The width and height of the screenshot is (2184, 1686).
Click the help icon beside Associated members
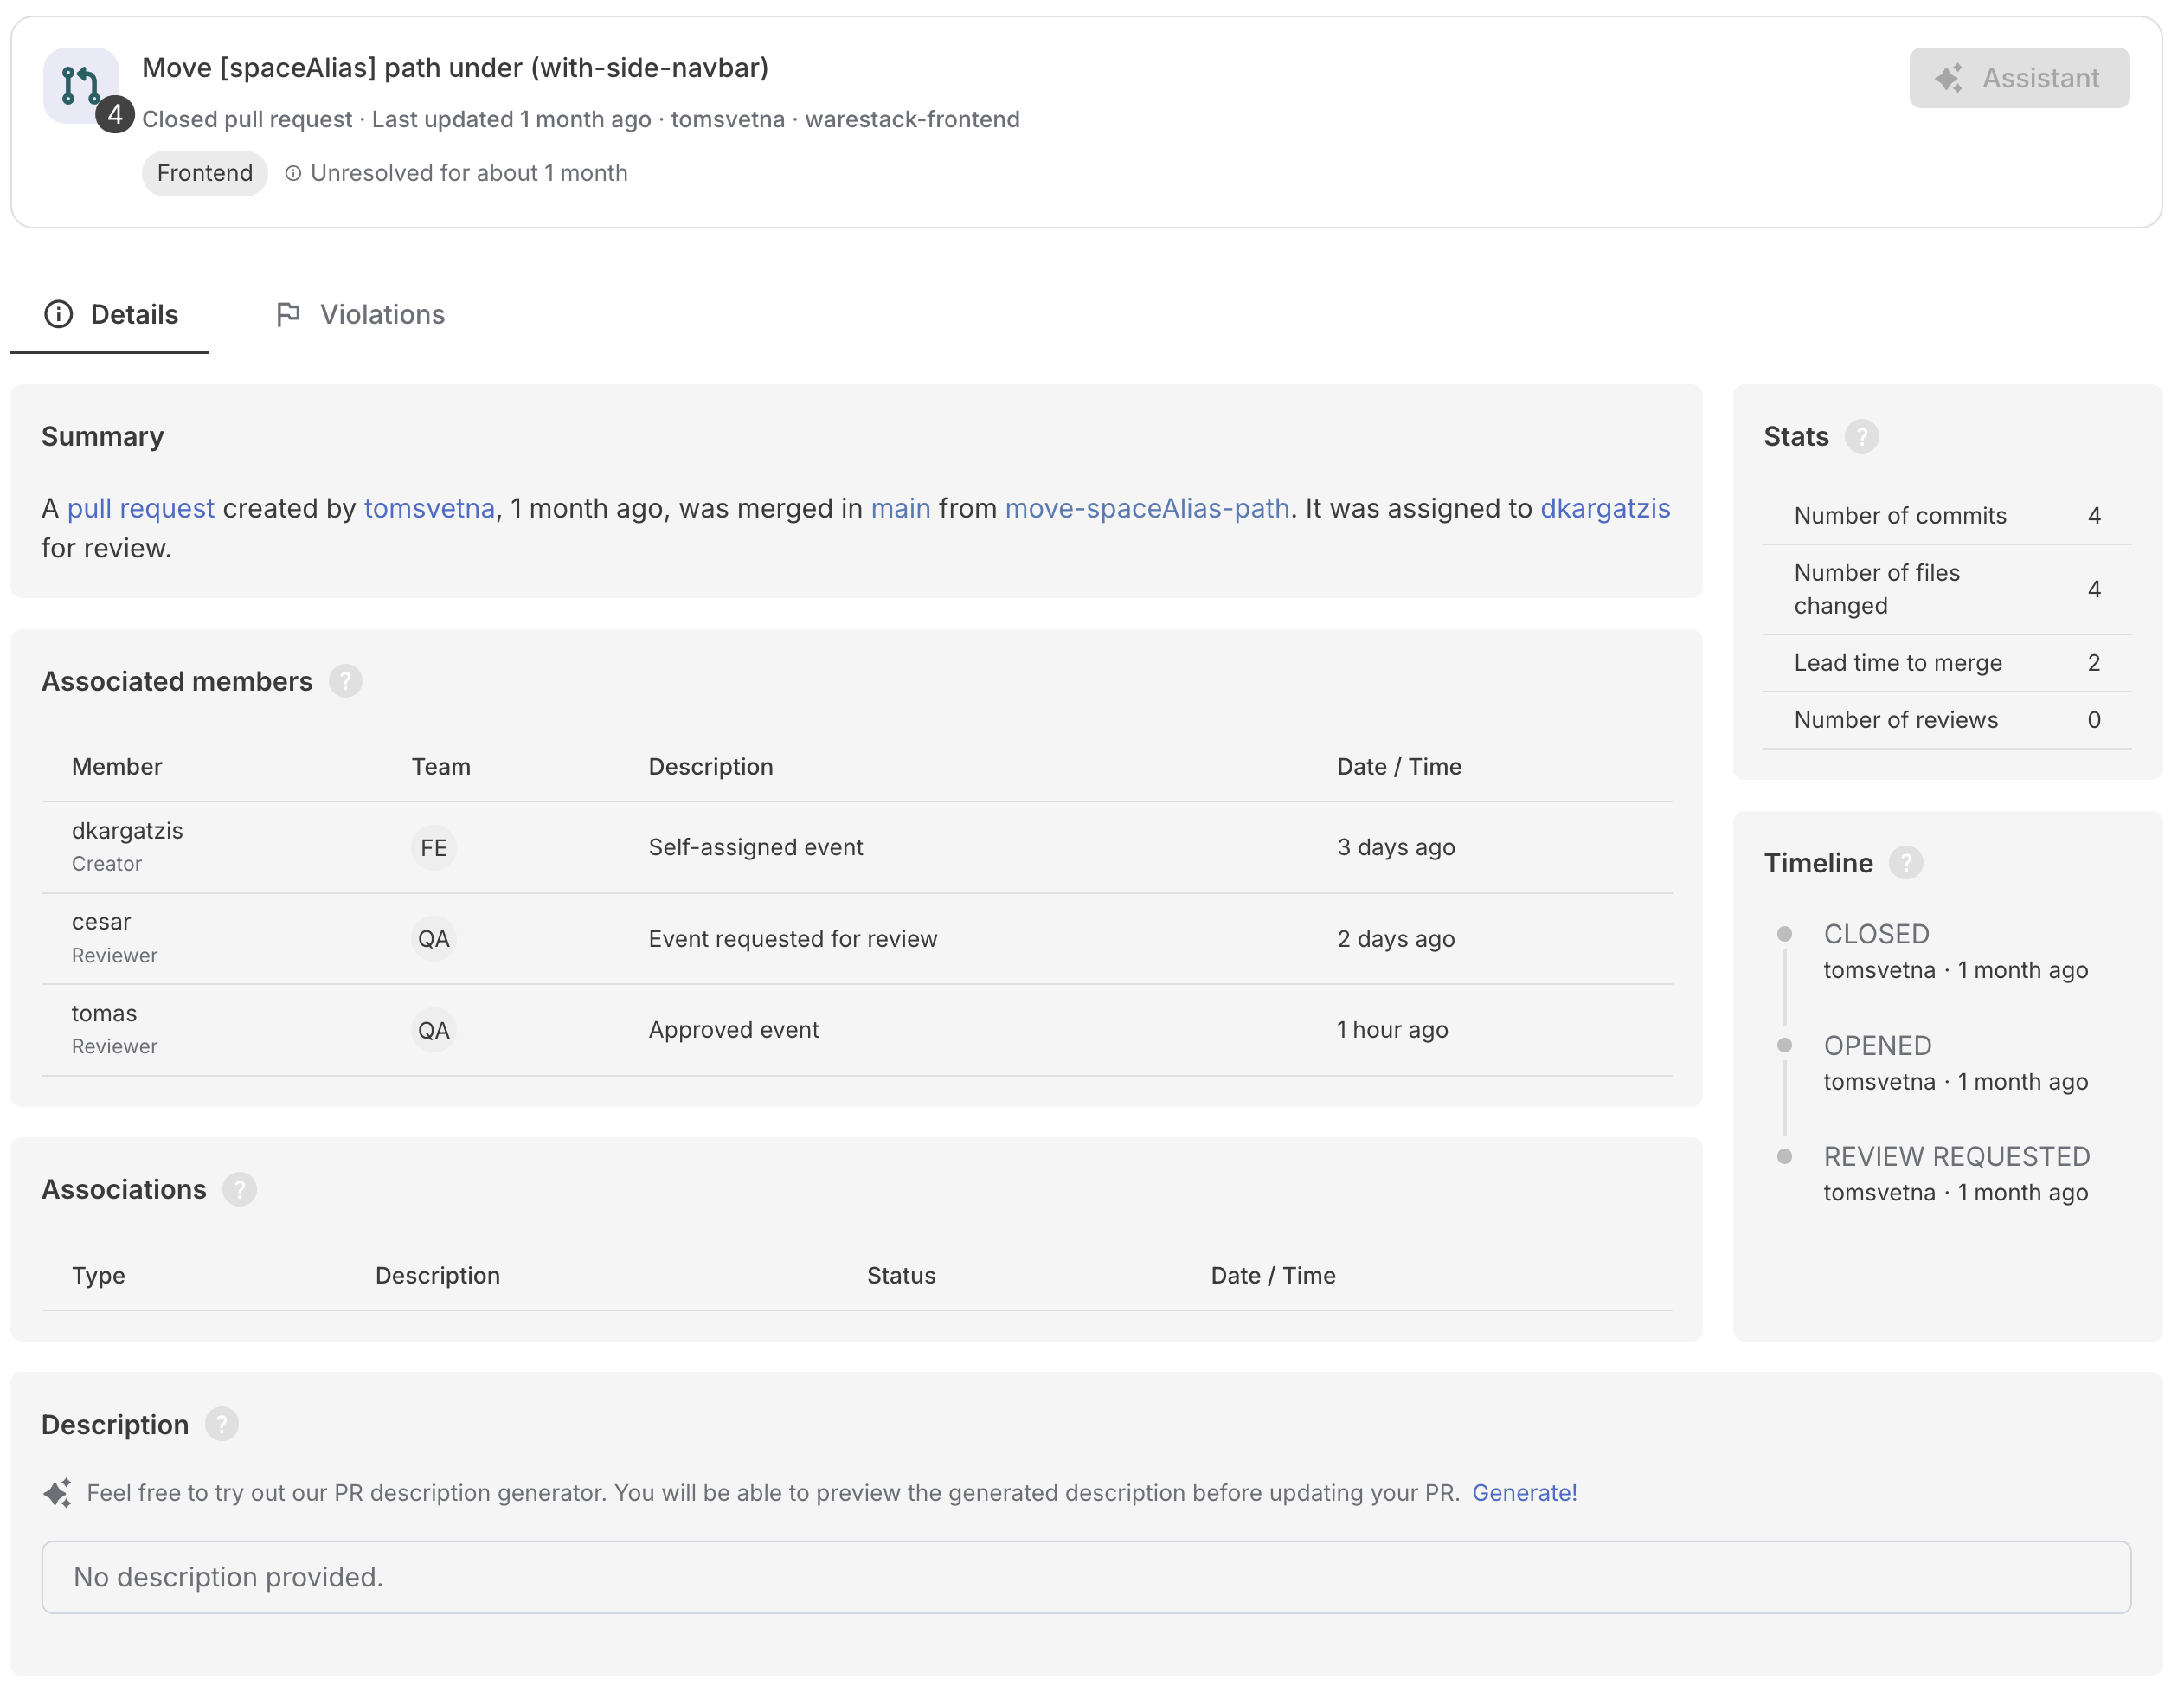click(345, 681)
